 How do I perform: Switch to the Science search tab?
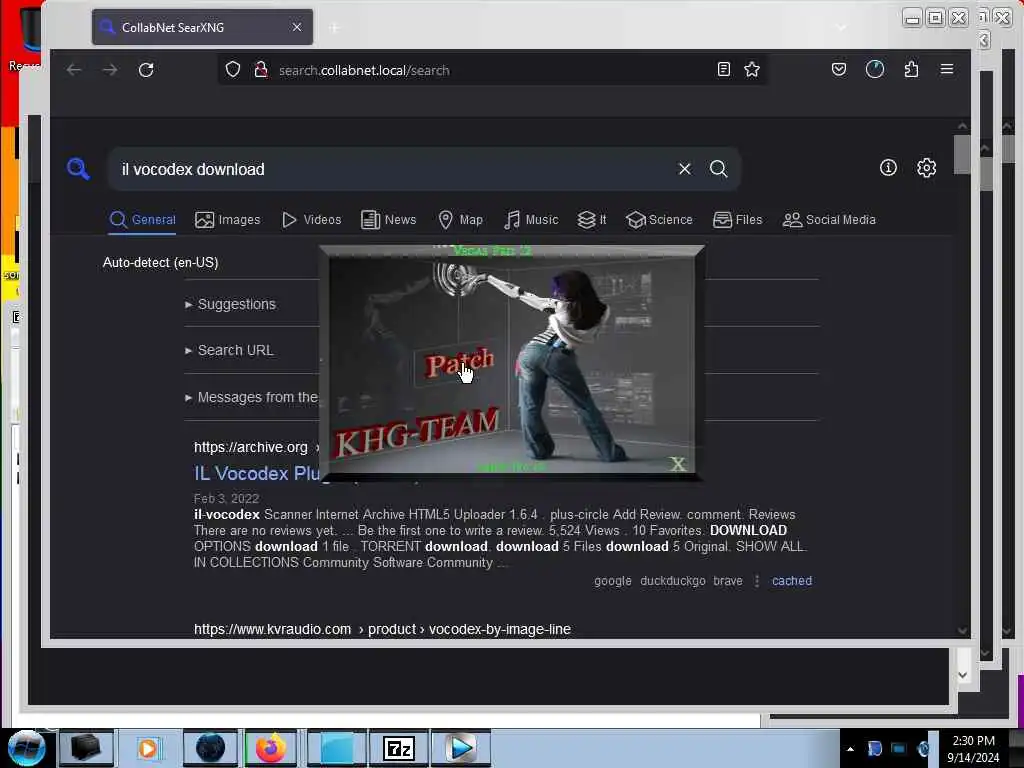(659, 219)
